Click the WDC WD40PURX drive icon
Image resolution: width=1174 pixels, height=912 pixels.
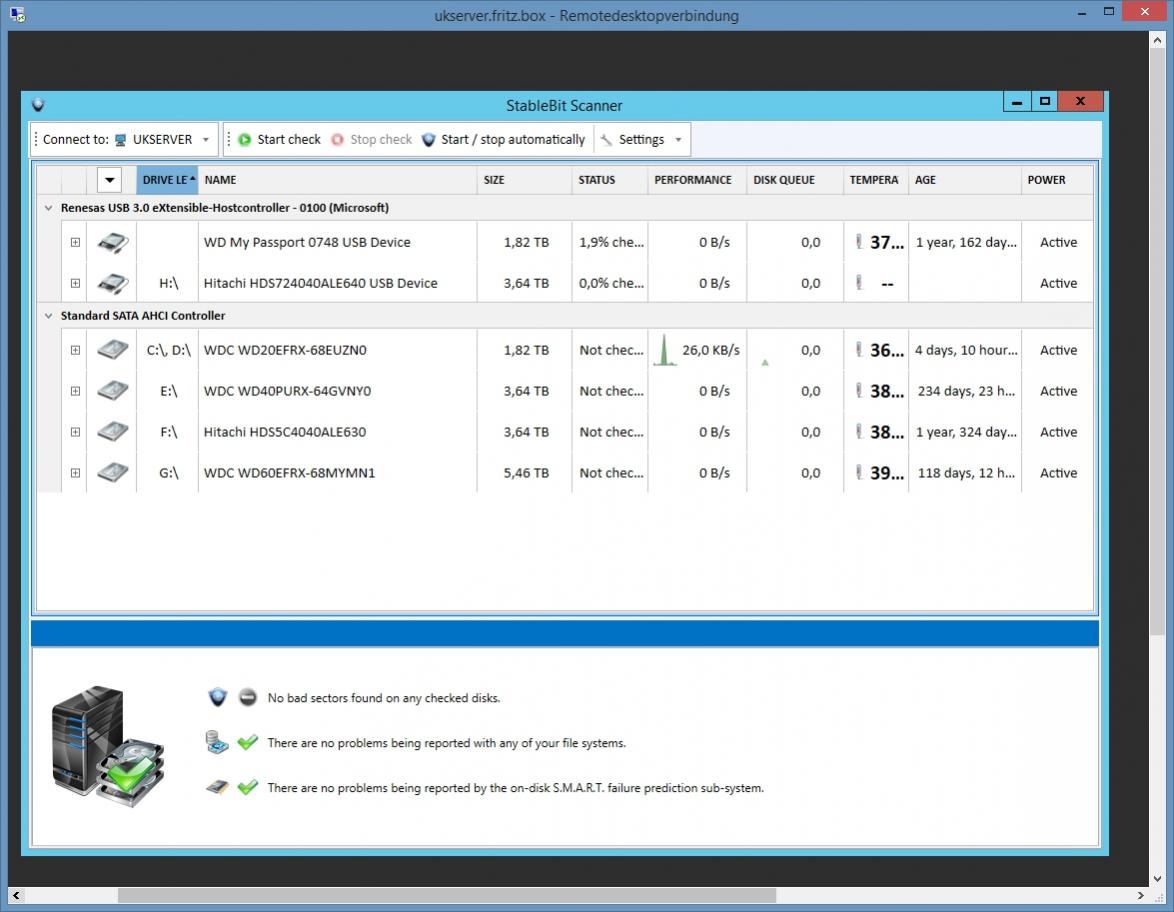click(x=112, y=391)
